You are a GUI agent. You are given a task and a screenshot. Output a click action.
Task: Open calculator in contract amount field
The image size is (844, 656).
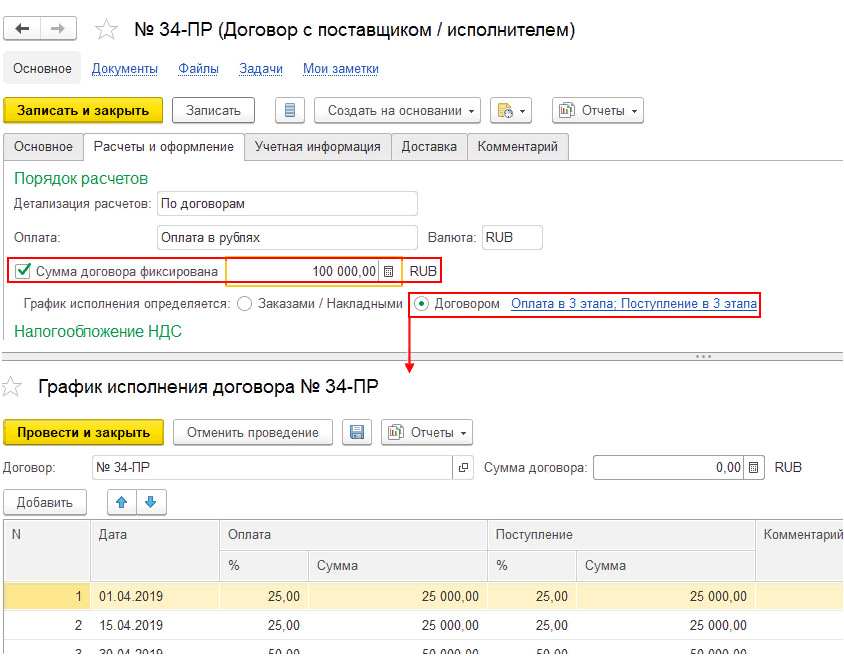(x=388, y=271)
